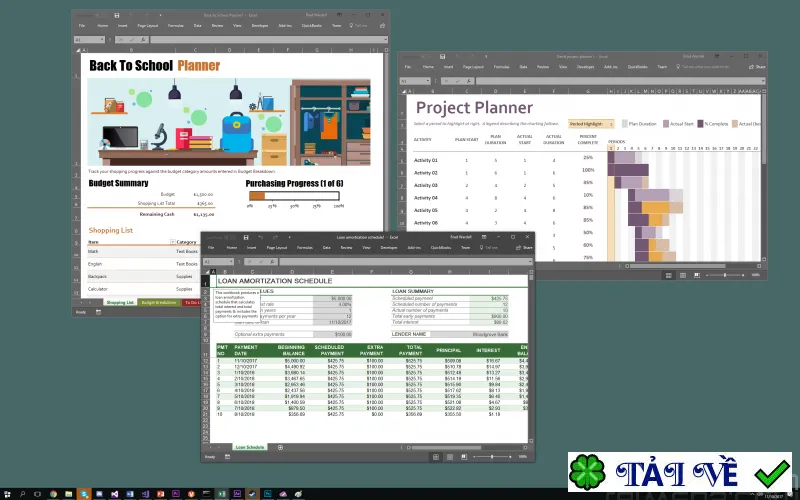Viewport: 800px width, 500px height.
Task: Click Insert Function fx in Project Planner window
Action: point(468,81)
